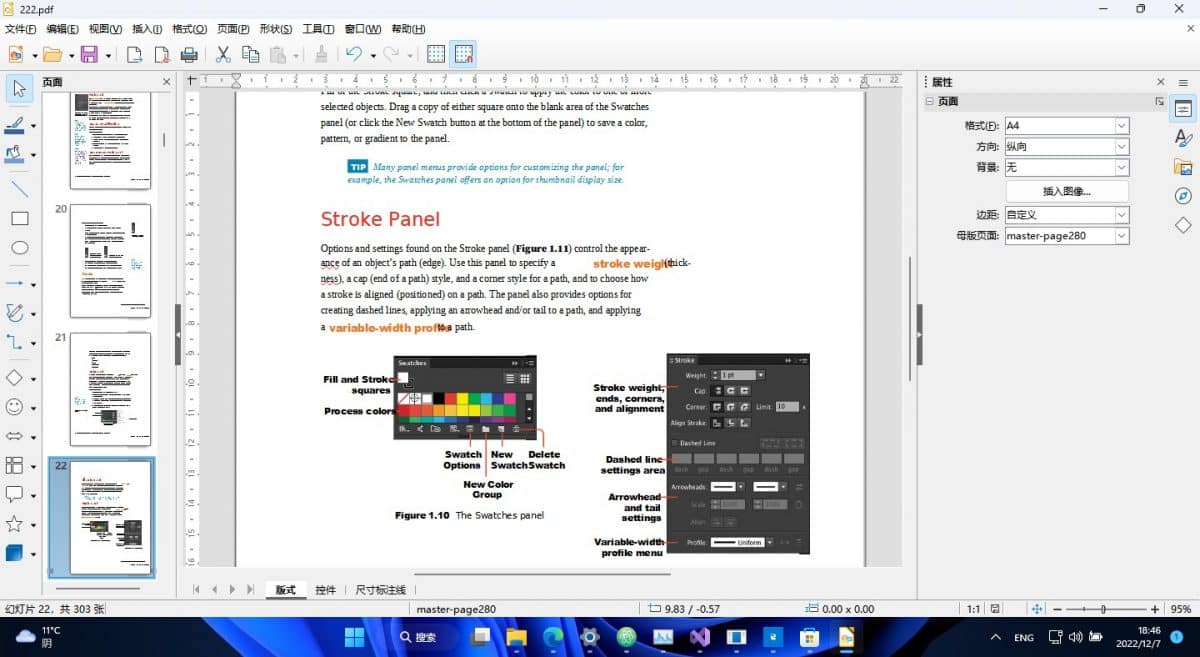Click the Undo icon
Screen dimensions: 1200x657
click(355, 54)
